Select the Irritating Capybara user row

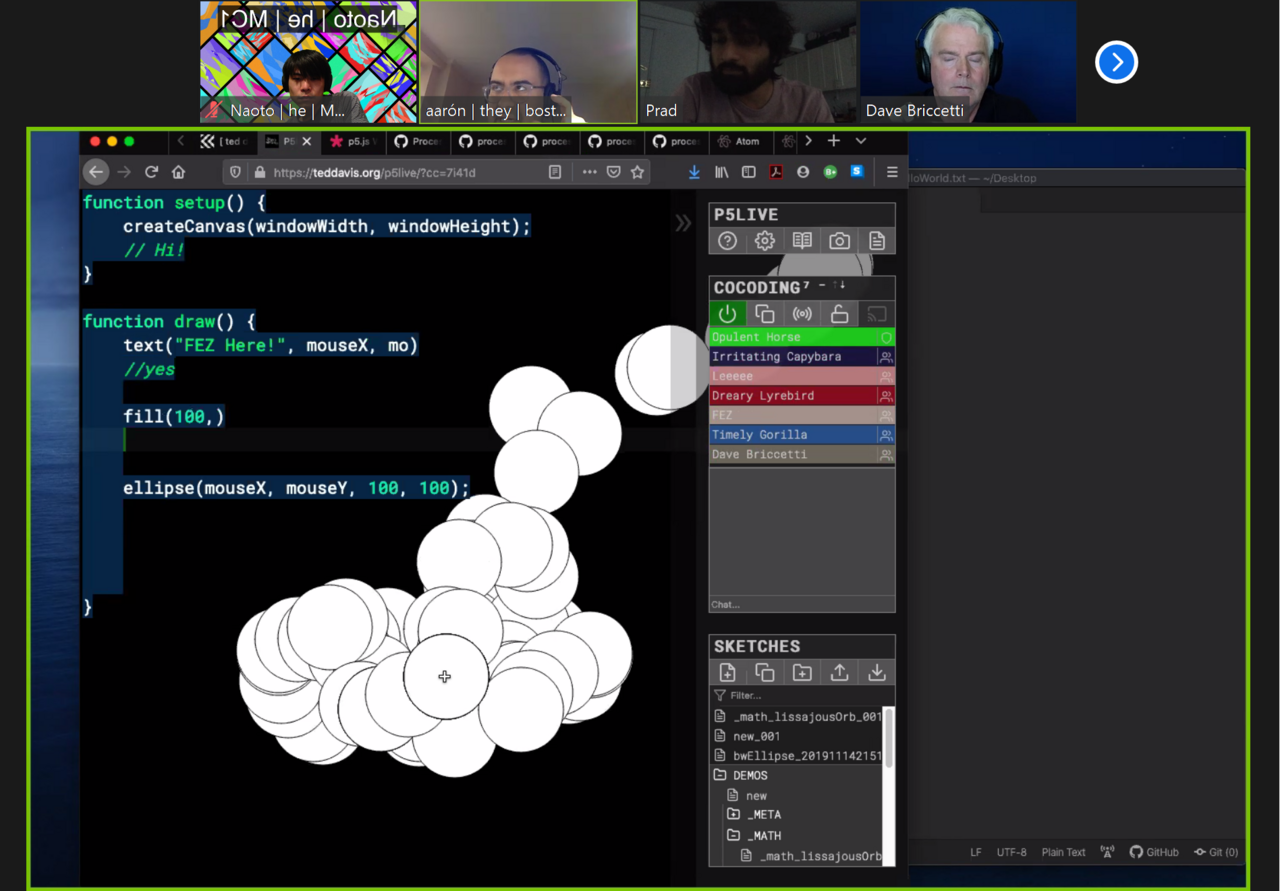(x=802, y=356)
